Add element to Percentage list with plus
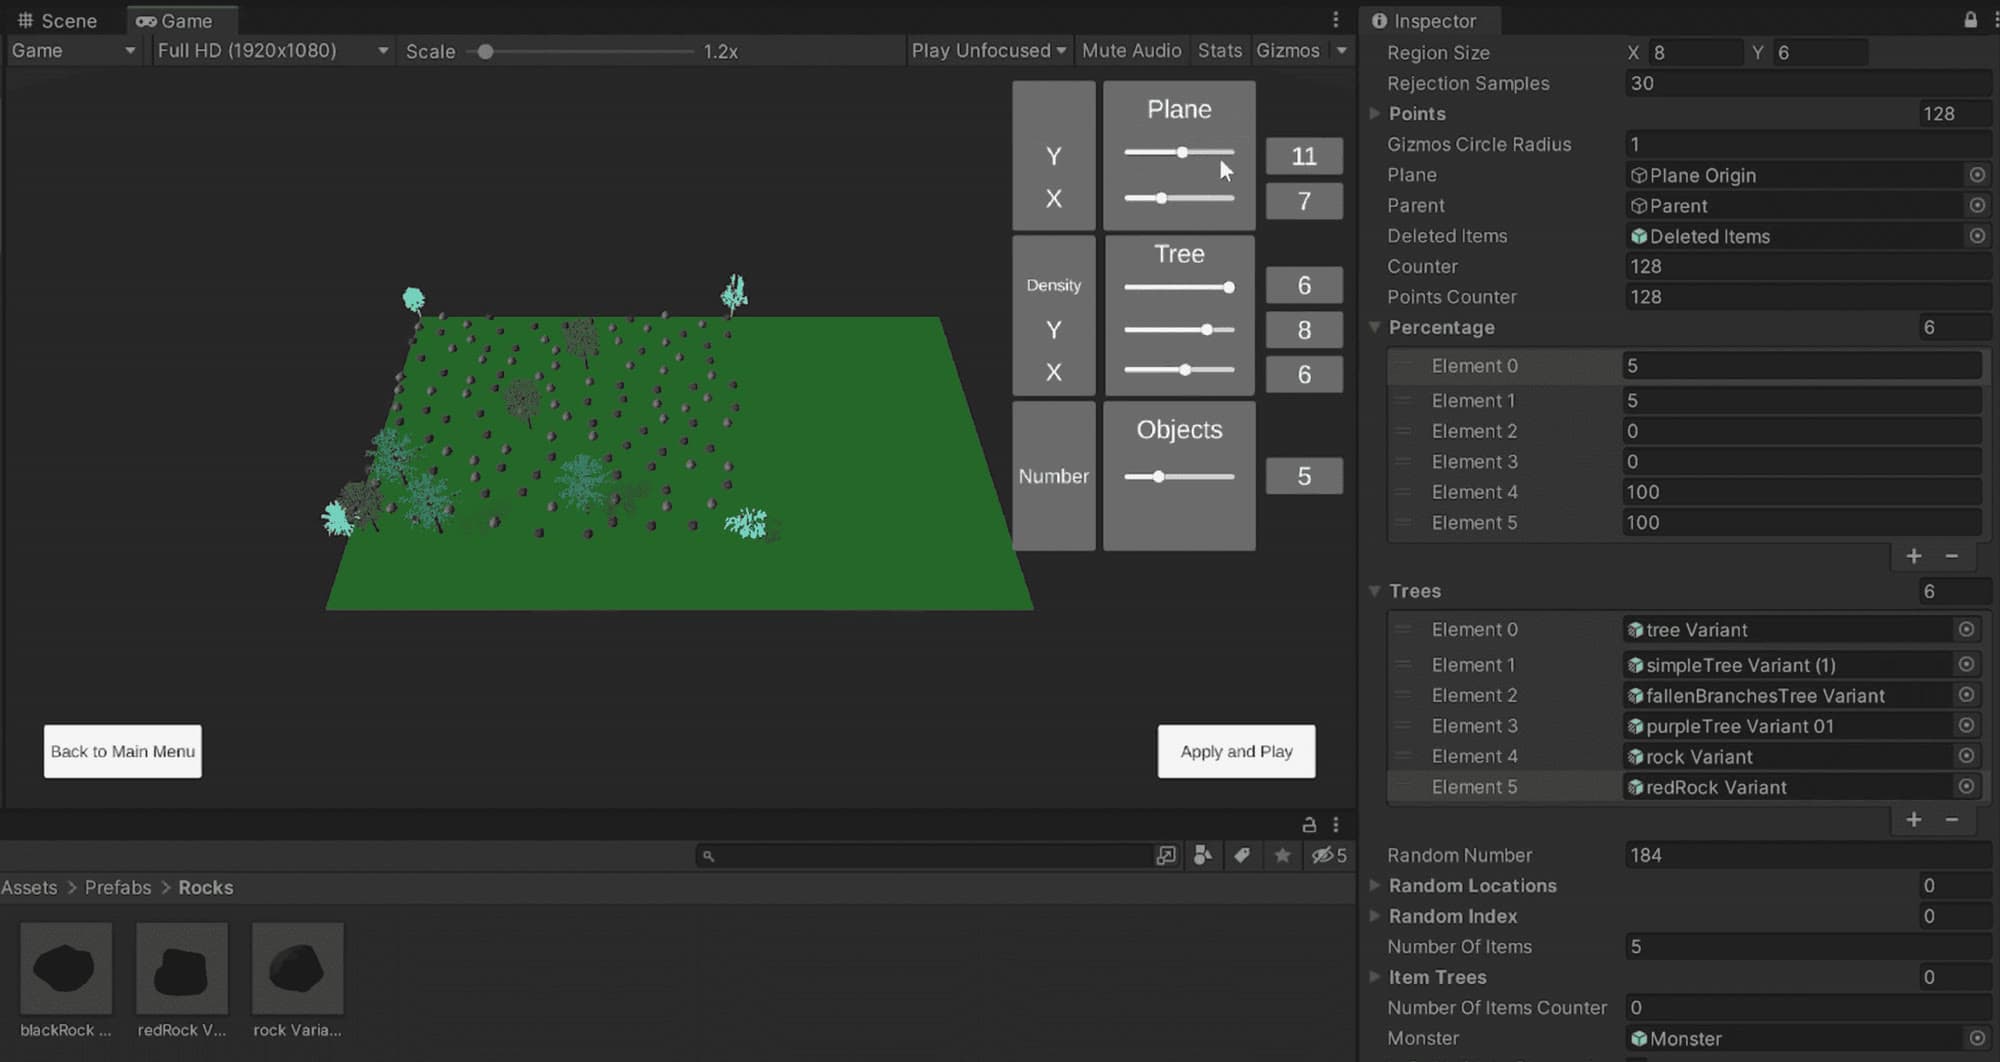The image size is (2000, 1062). click(x=1914, y=556)
